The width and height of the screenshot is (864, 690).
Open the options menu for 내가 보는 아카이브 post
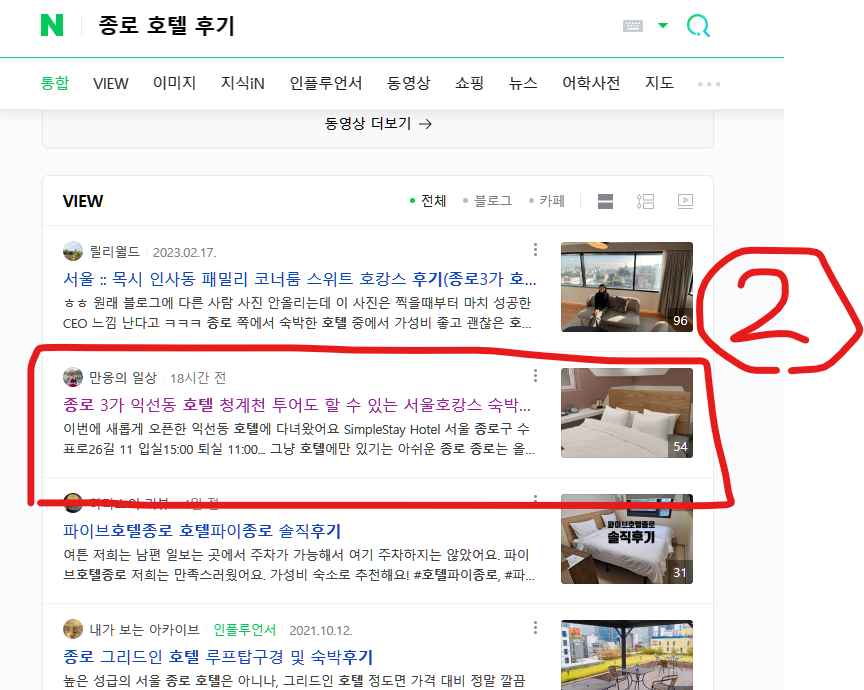click(535, 628)
